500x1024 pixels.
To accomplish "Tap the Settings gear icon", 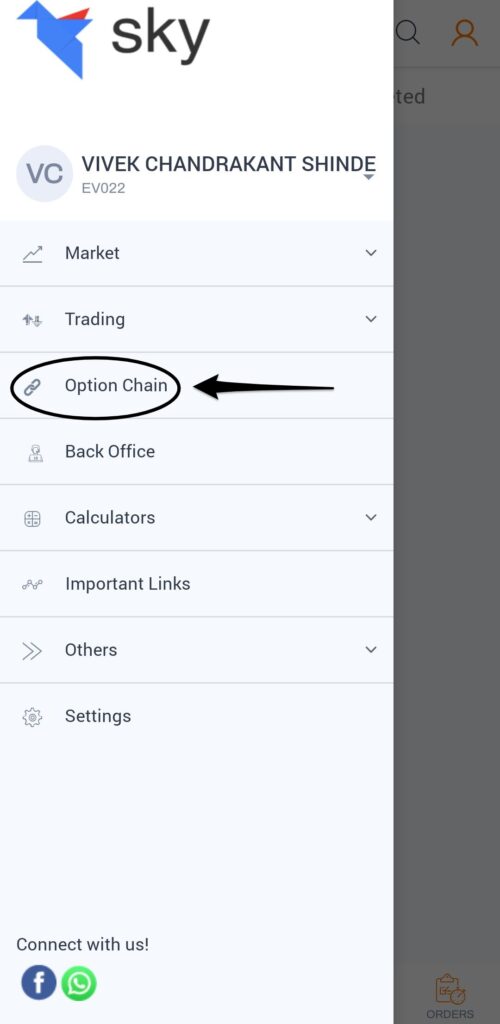I will coord(32,716).
